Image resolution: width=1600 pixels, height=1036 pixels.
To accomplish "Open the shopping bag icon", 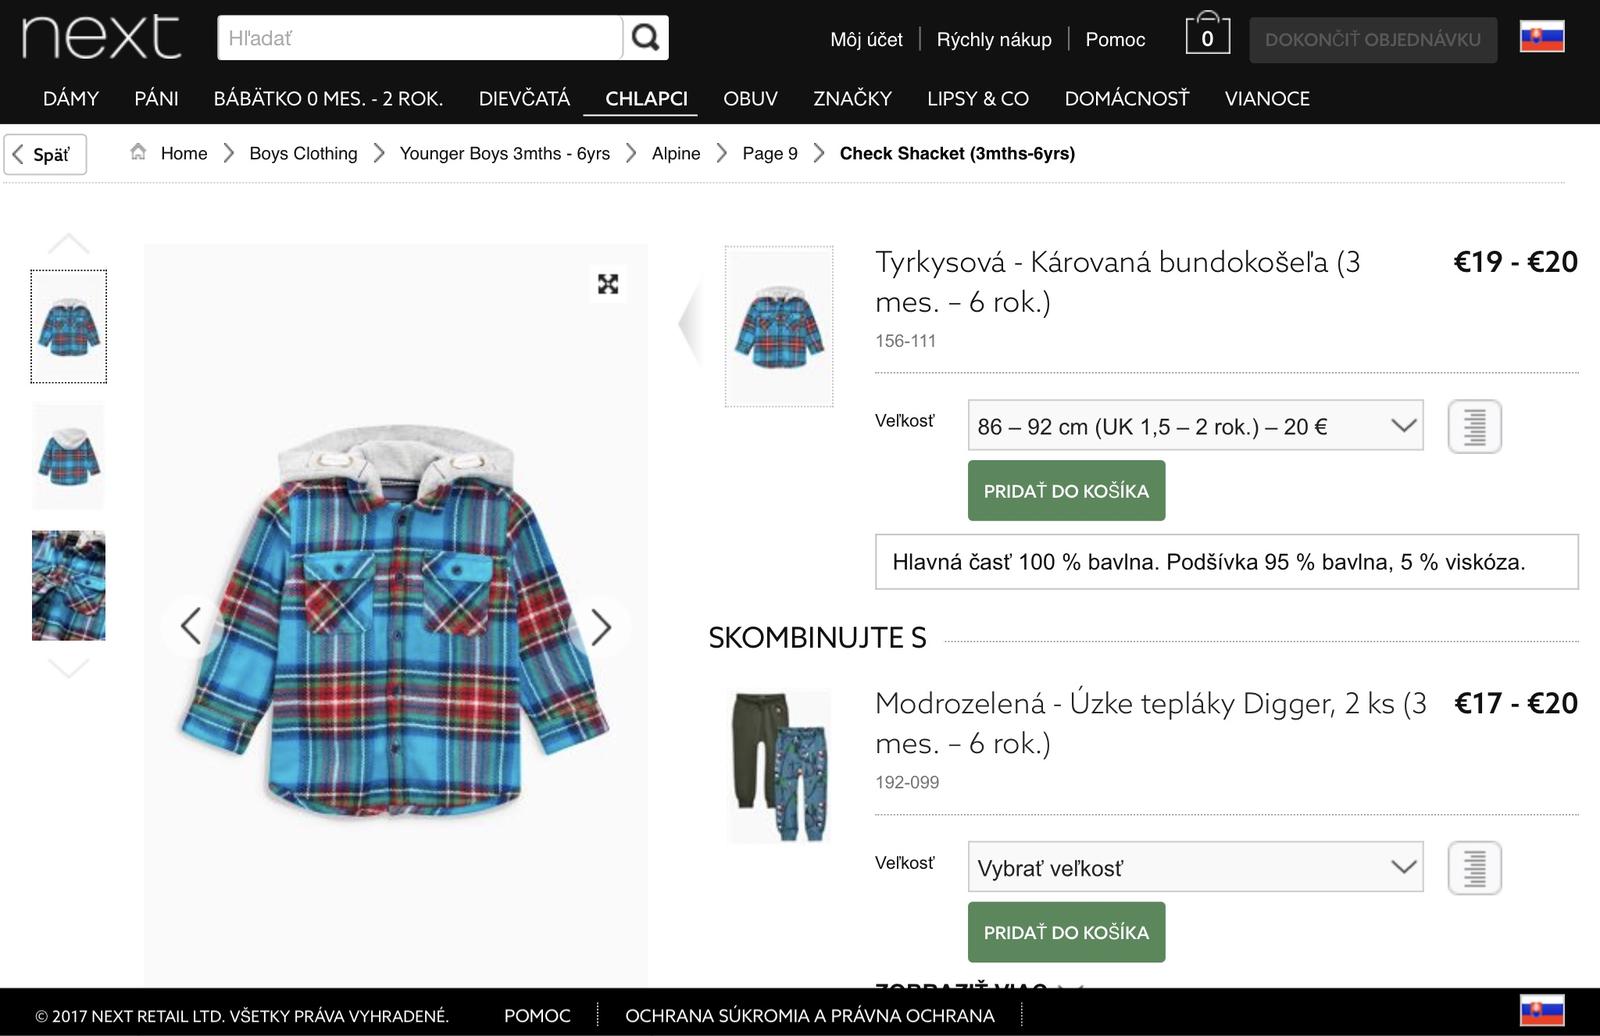I will pos(1207,36).
